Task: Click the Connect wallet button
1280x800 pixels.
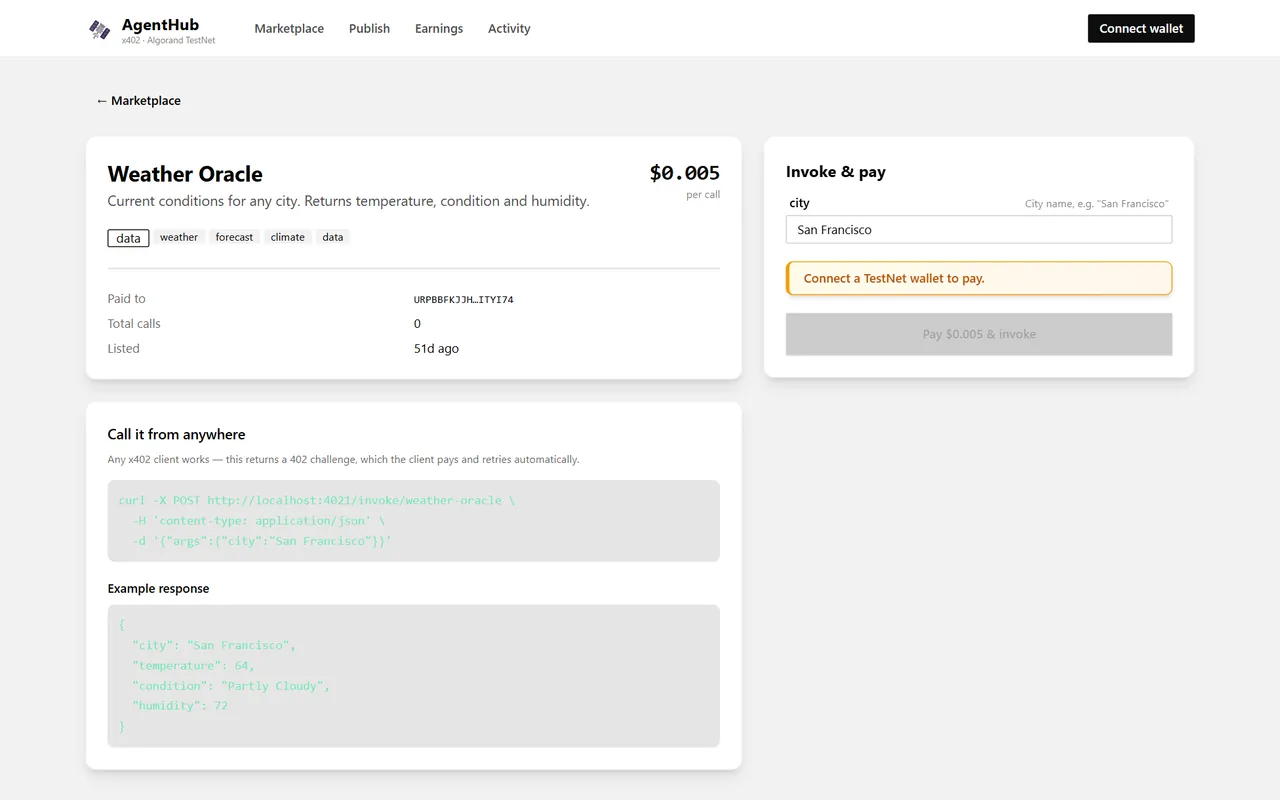Action: (1141, 29)
